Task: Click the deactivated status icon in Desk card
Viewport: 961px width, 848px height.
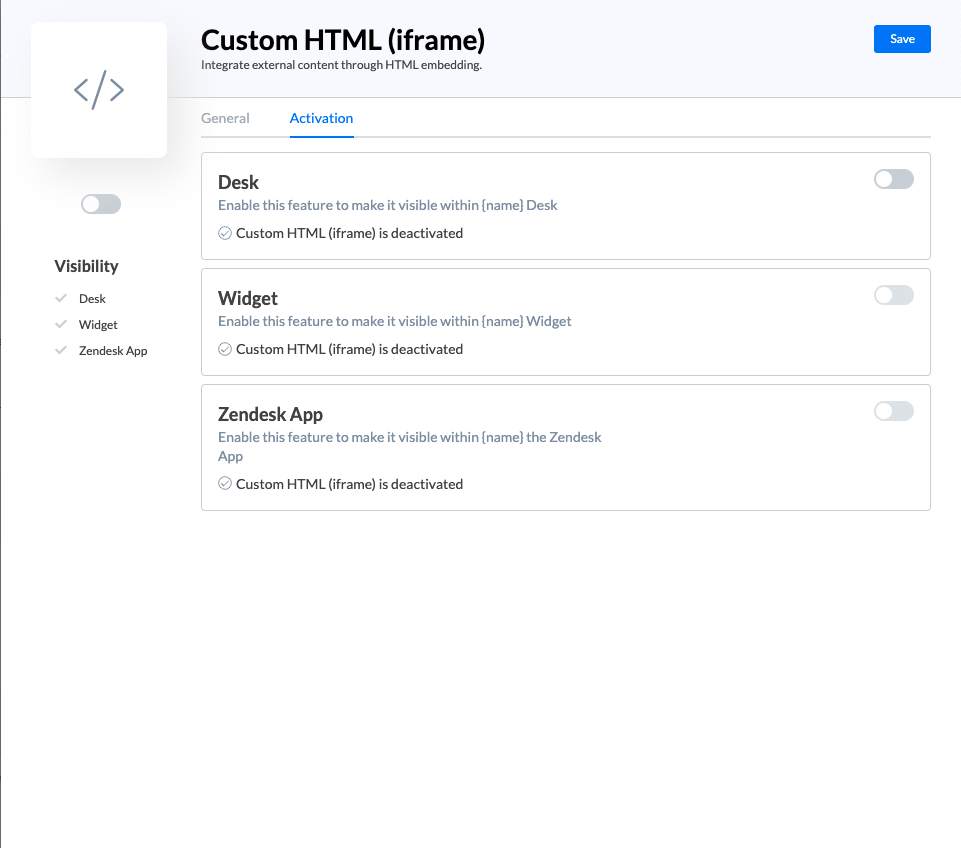Action: tap(225, 233)
